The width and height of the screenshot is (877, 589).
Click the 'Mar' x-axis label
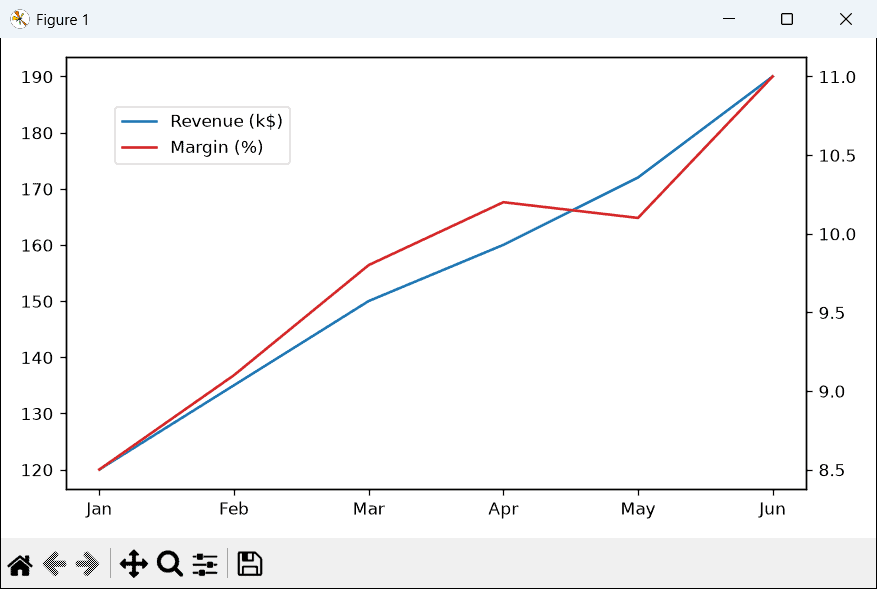369,509
